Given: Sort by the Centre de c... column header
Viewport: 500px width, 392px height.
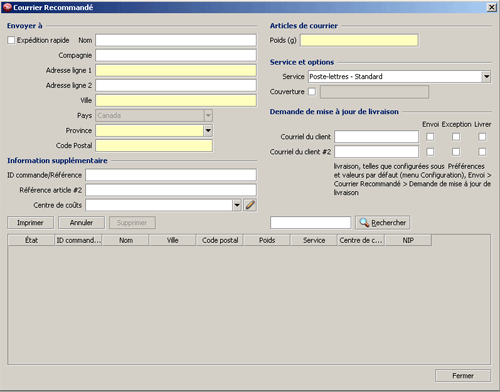Looking at the screenshot, I should pyautogui.click(x=361, y=240).
